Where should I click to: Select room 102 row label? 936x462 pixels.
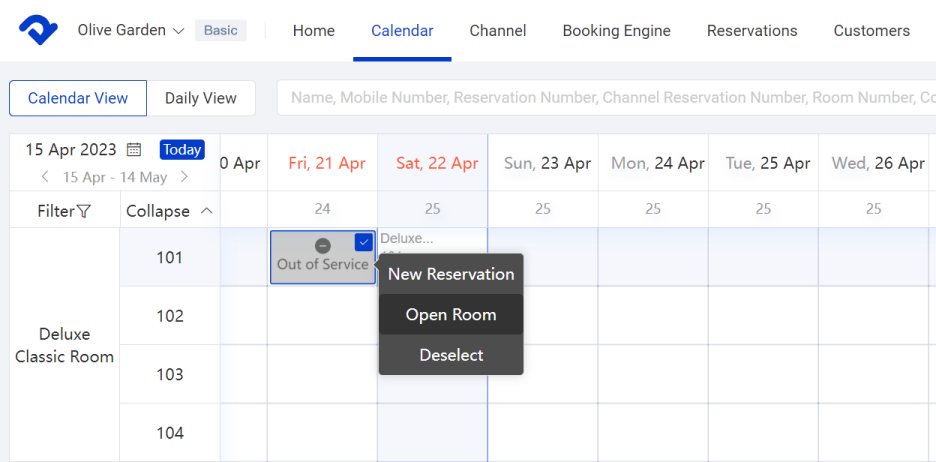tap(170, 316)
